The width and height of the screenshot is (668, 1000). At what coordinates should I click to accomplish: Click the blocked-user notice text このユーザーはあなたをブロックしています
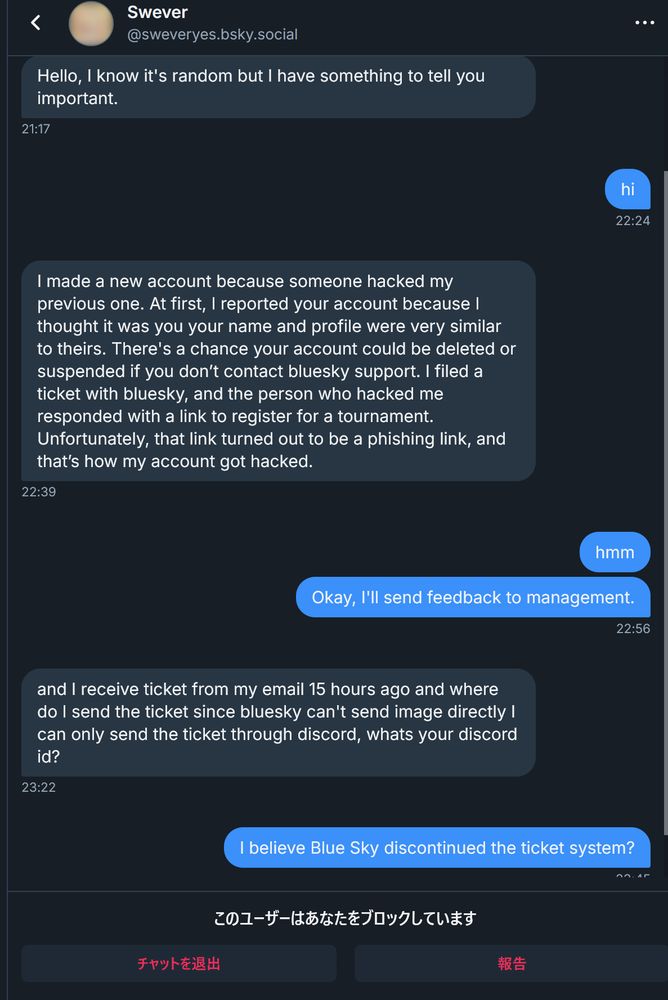point(344,917)
